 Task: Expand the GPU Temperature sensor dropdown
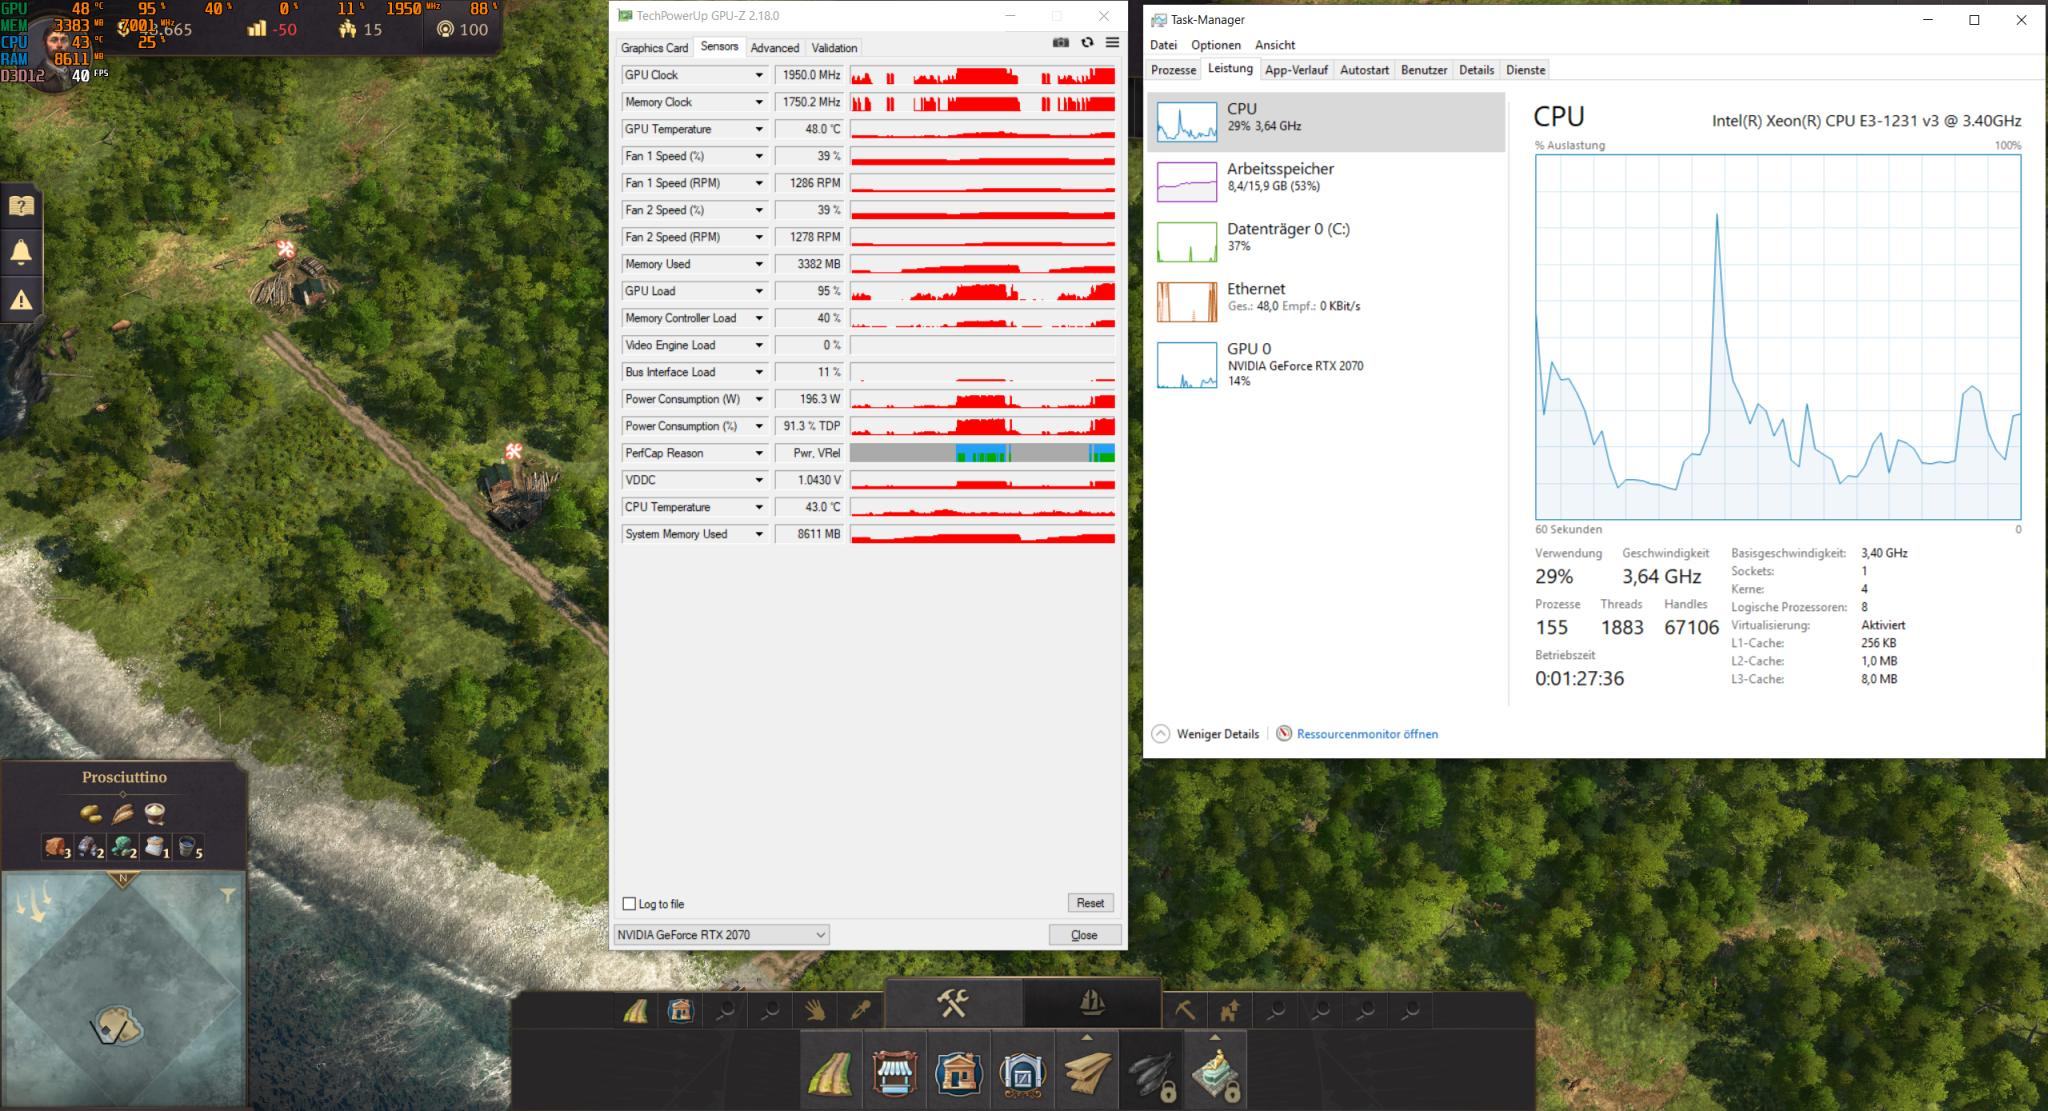pyautogui.click(x=759, y=129)
